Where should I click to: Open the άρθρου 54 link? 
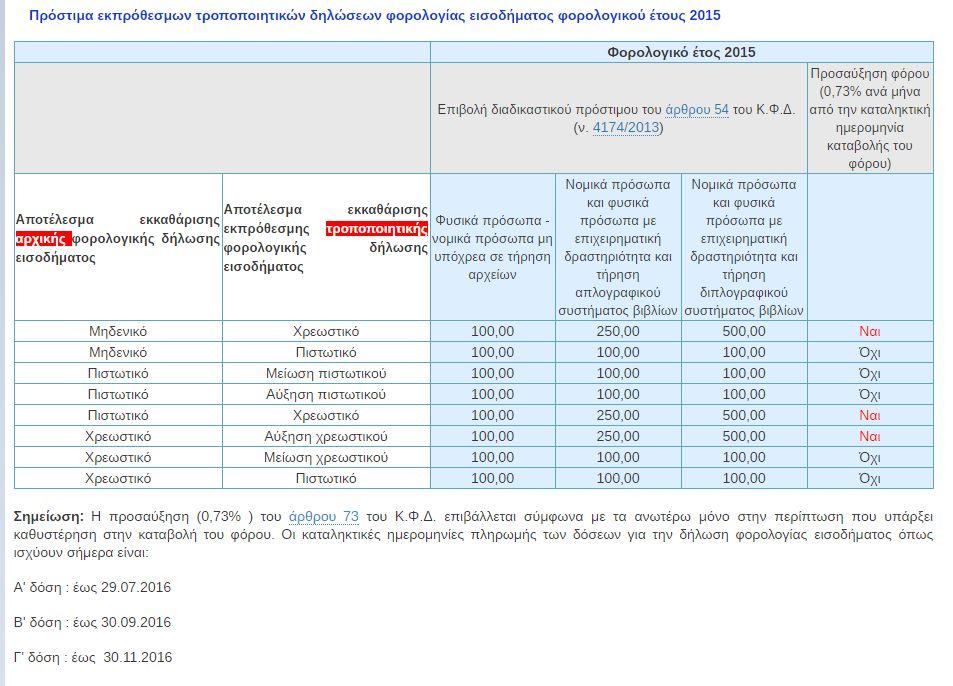(696, 109)
